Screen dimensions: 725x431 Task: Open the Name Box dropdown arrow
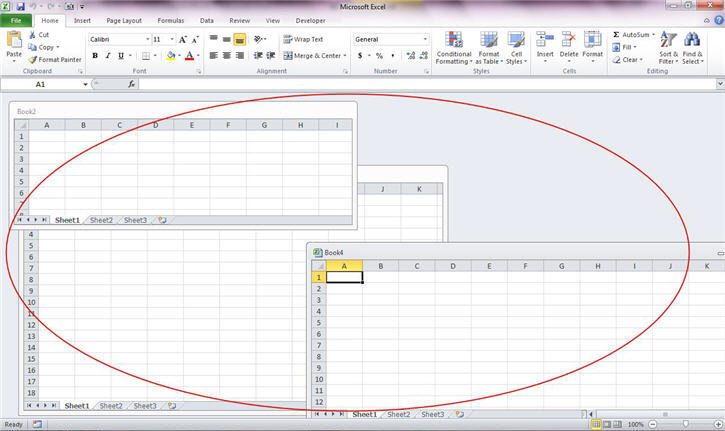click(x=85, y=84)
